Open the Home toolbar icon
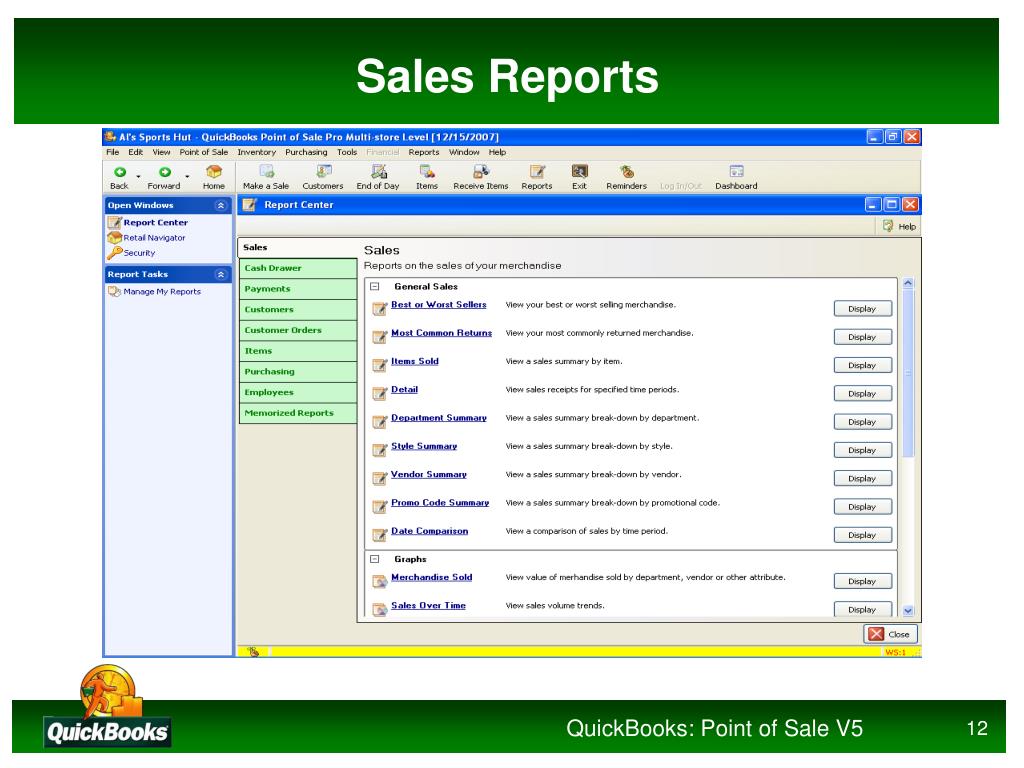 pyautogui.click(x=214, y=177)
